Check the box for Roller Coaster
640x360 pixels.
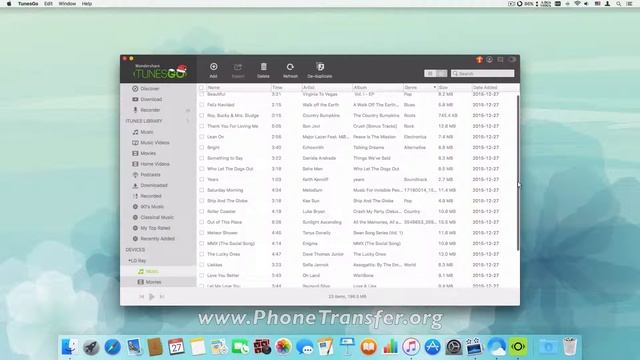click(201, 211)
